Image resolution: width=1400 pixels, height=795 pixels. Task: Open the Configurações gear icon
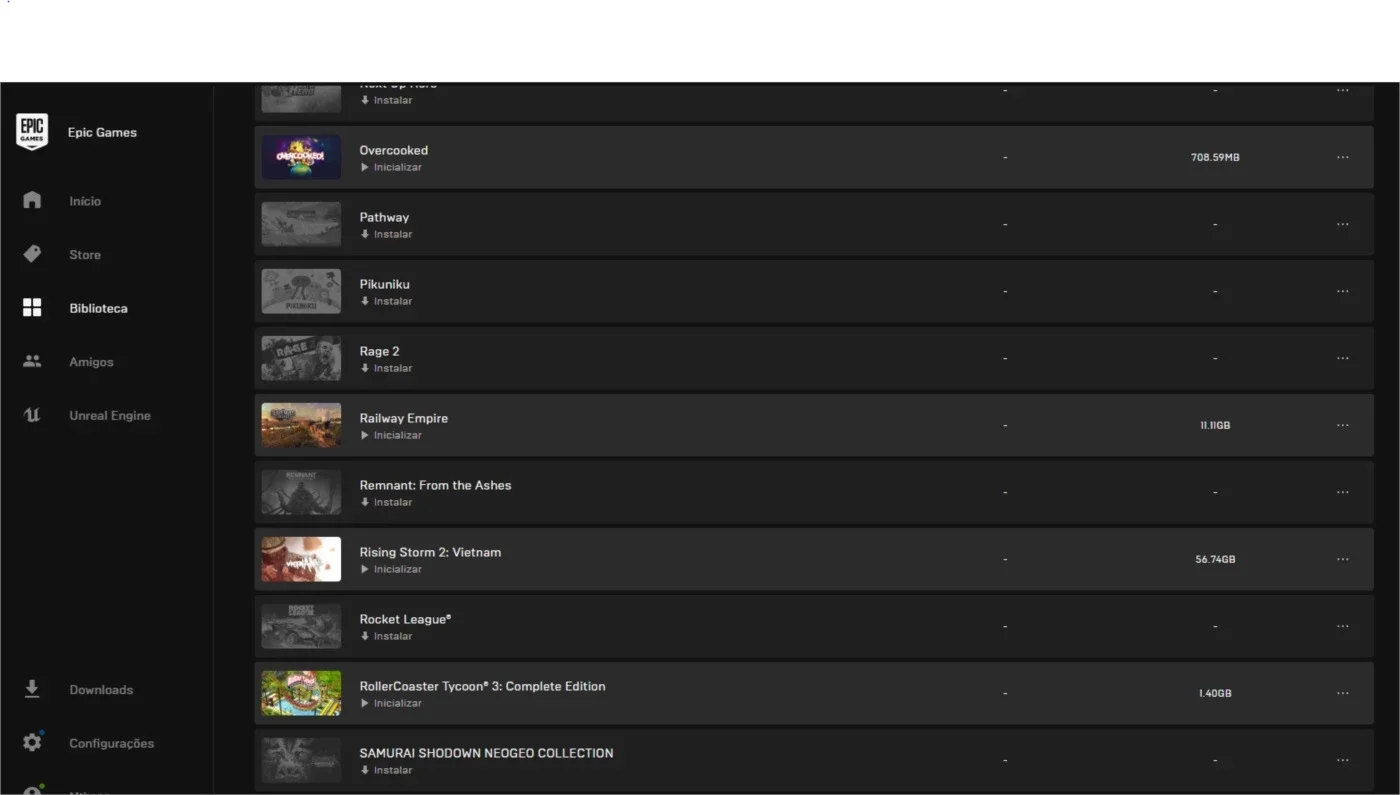tap(32, 743)
